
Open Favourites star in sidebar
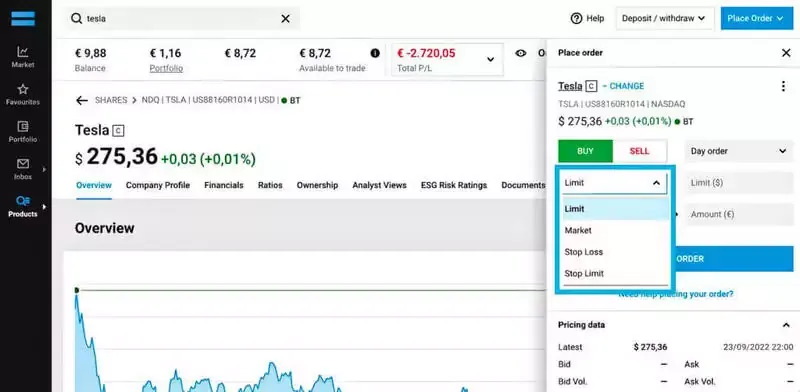click(23, 94)
